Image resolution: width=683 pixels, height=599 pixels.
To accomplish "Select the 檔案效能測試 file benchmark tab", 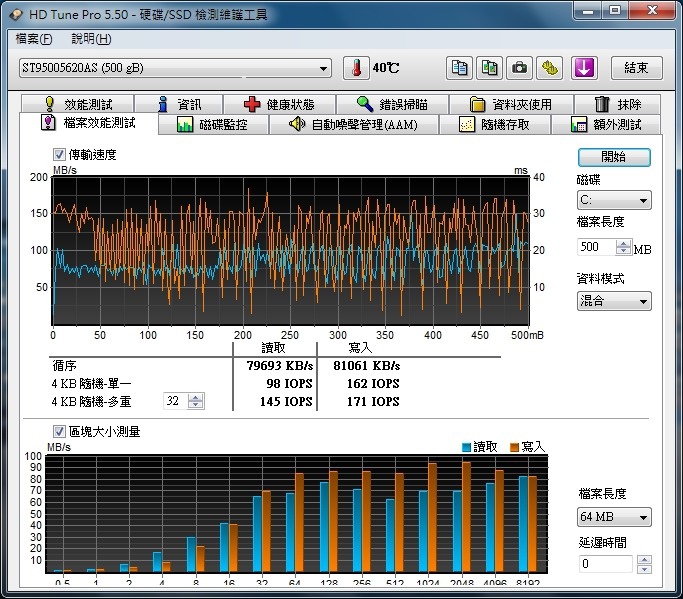I will pos(88,123).
